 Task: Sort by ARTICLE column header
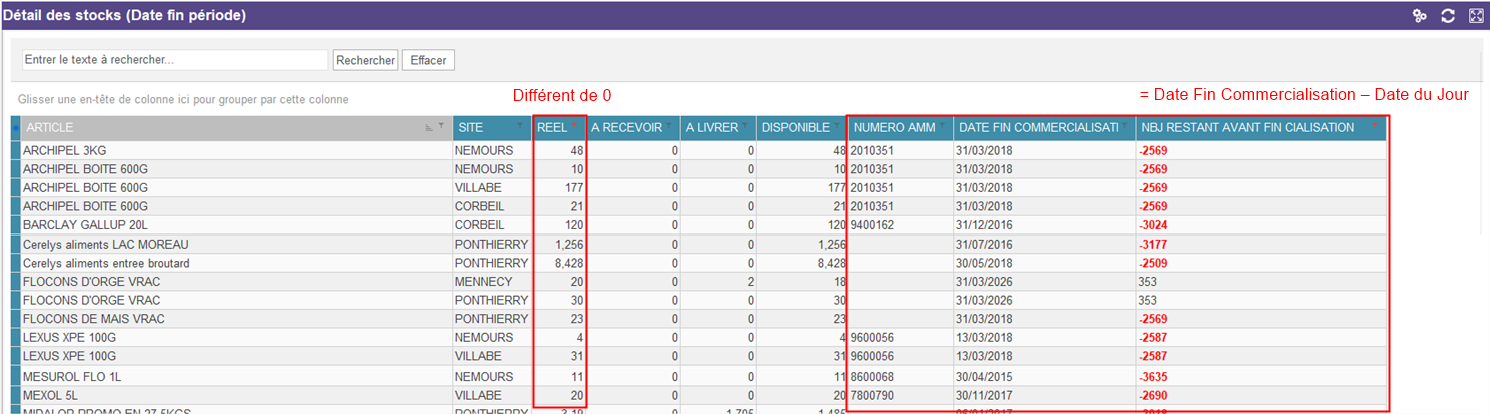tap(200, 128)
